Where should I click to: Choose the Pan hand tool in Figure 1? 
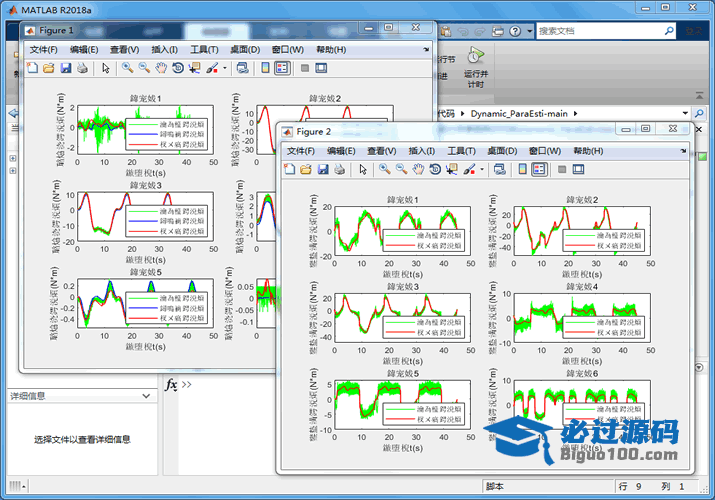click(161, 68)
